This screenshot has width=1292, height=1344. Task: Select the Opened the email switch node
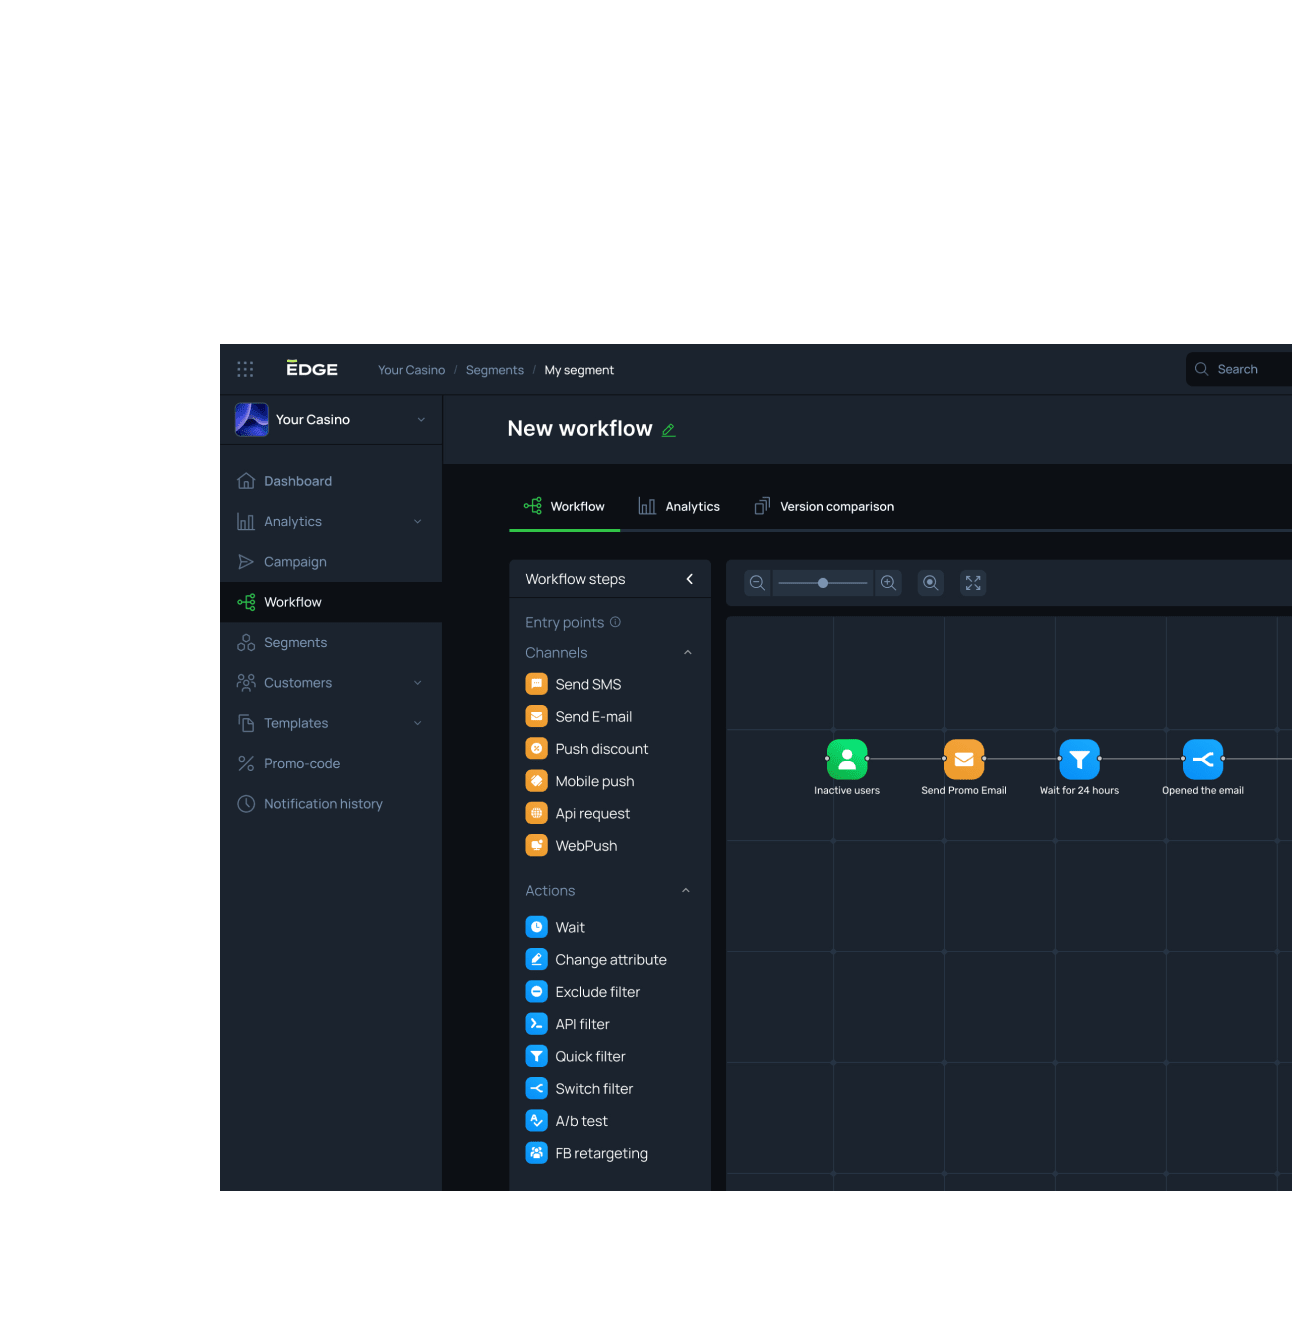[x=1202, y=760]
